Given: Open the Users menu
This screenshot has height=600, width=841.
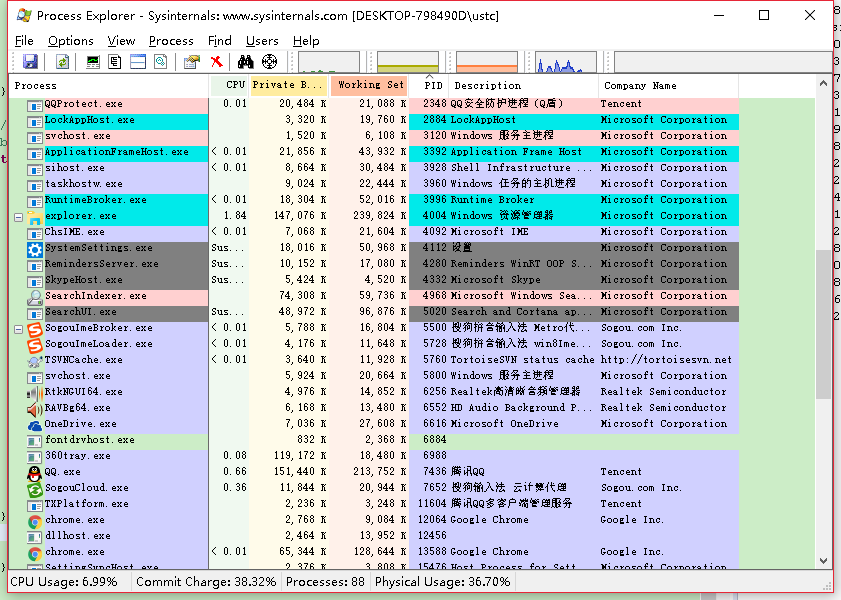Looking at the screenshot, I should pos(262,41).
